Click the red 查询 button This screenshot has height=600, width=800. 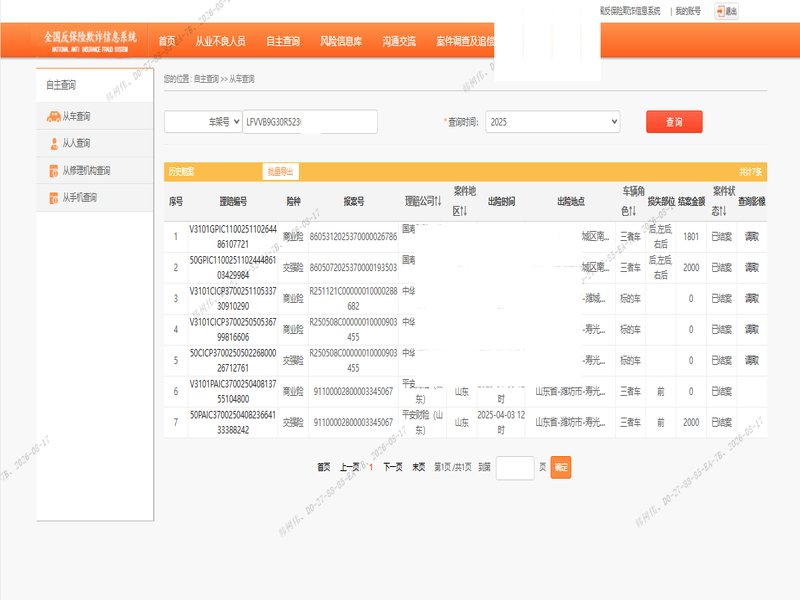(x=674, y=122)
